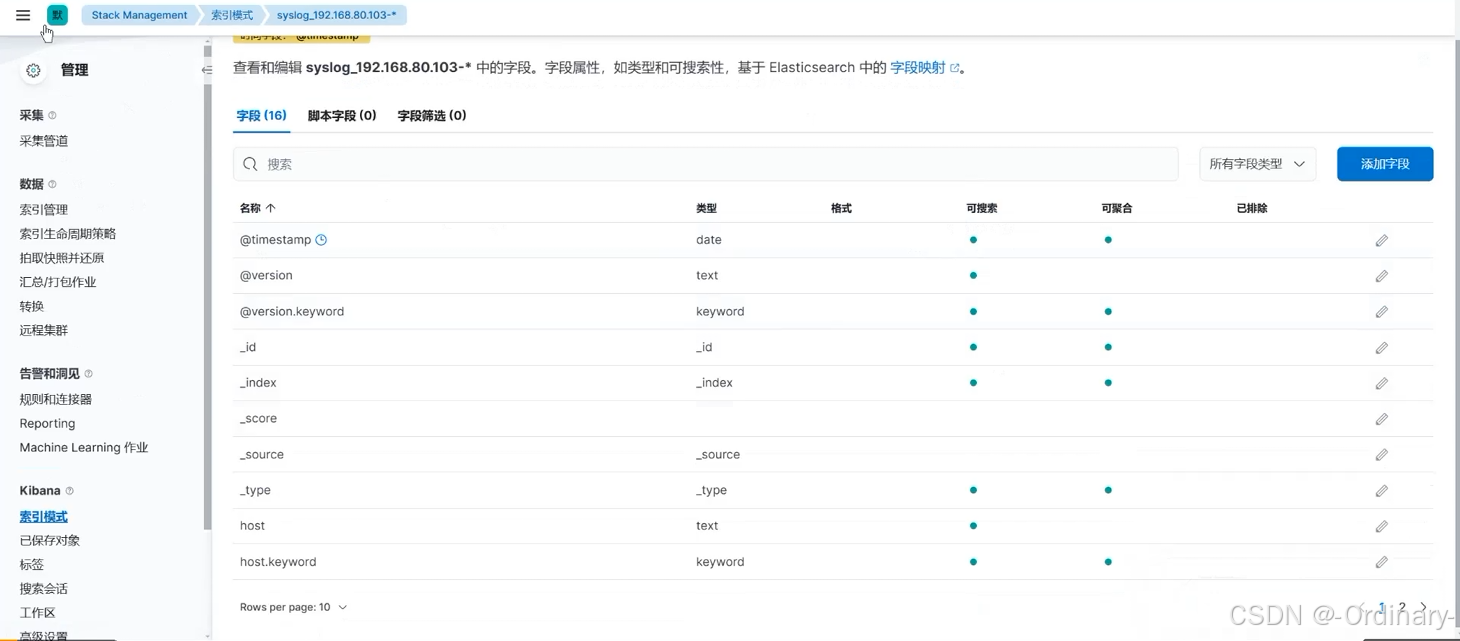
Task: Open 汇总/打包作业 in the sidebar
Action: [58, 282]
